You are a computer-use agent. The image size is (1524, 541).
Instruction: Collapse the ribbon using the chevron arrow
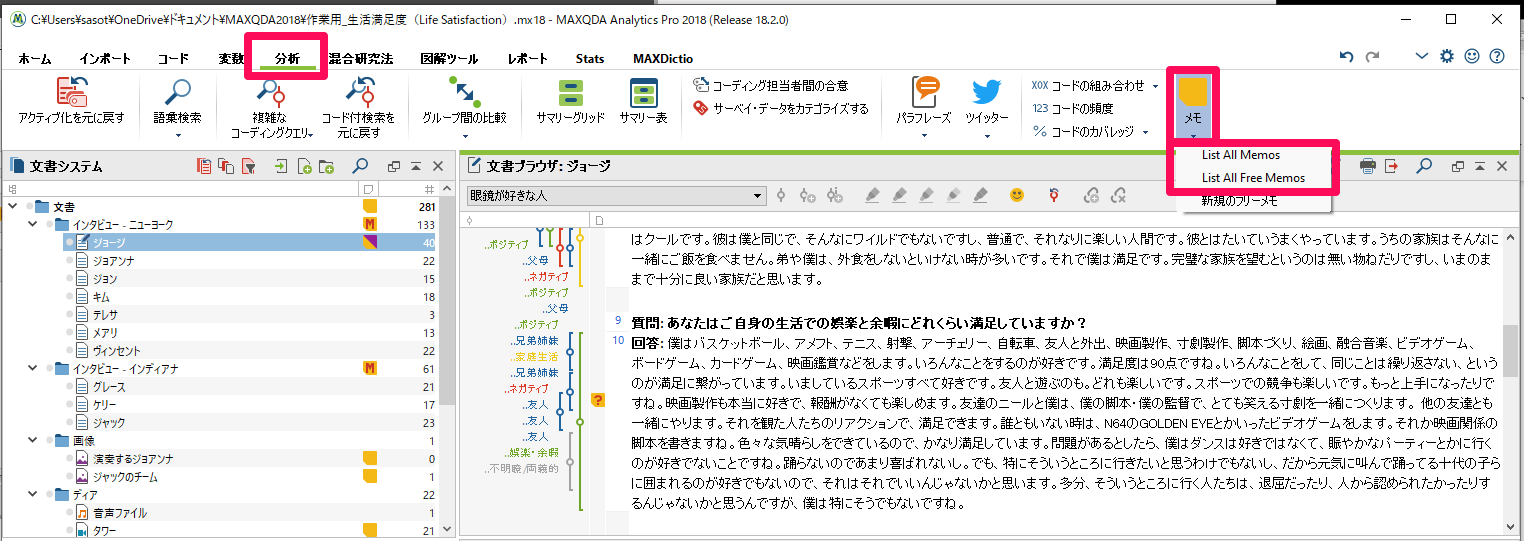(x=1422, y=57)
